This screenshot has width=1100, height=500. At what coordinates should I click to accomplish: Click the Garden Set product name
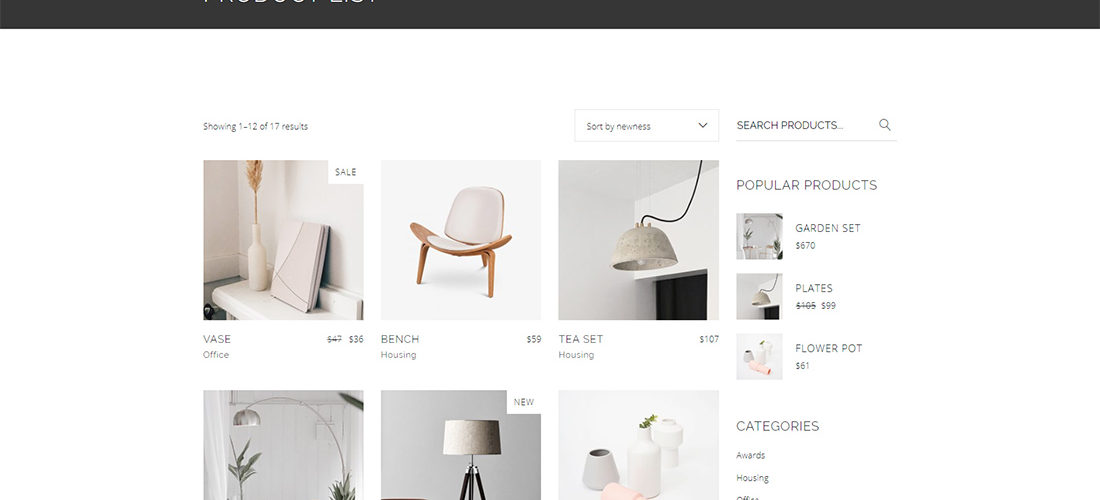828,228
